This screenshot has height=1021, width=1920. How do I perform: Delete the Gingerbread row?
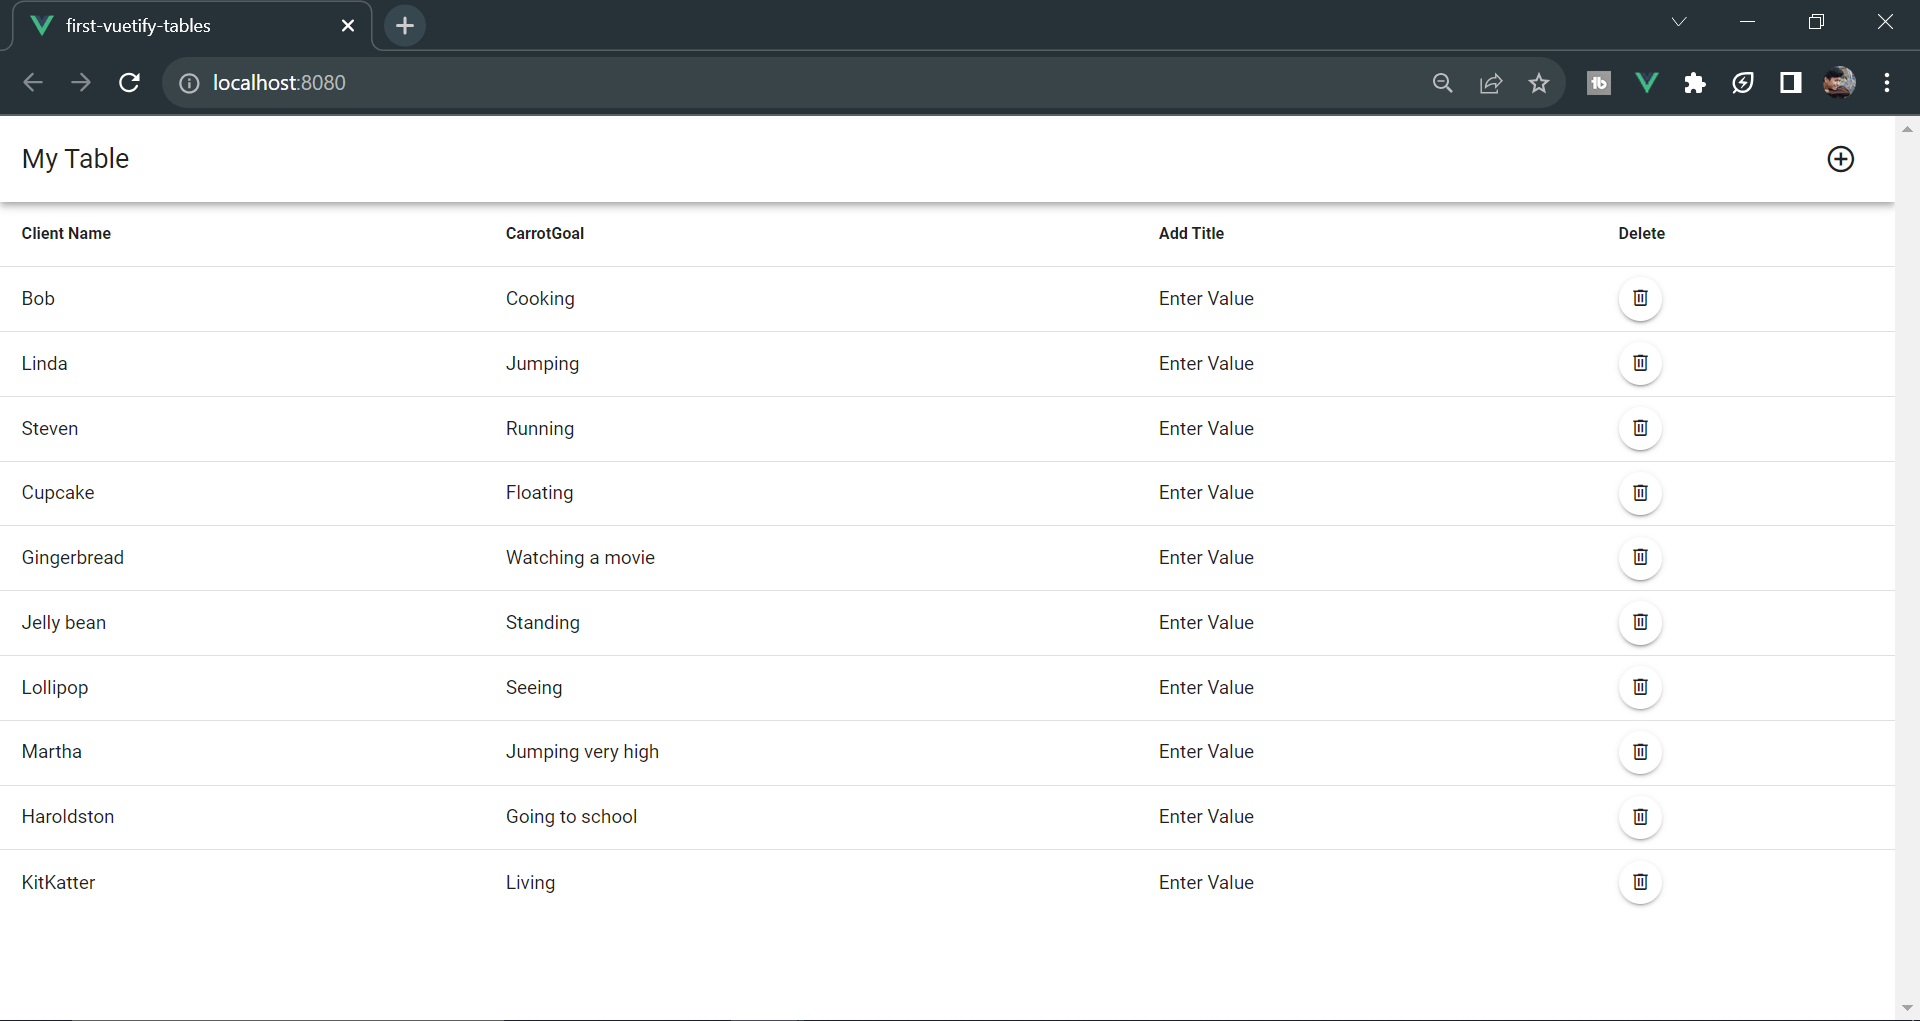pos(1639,558)
